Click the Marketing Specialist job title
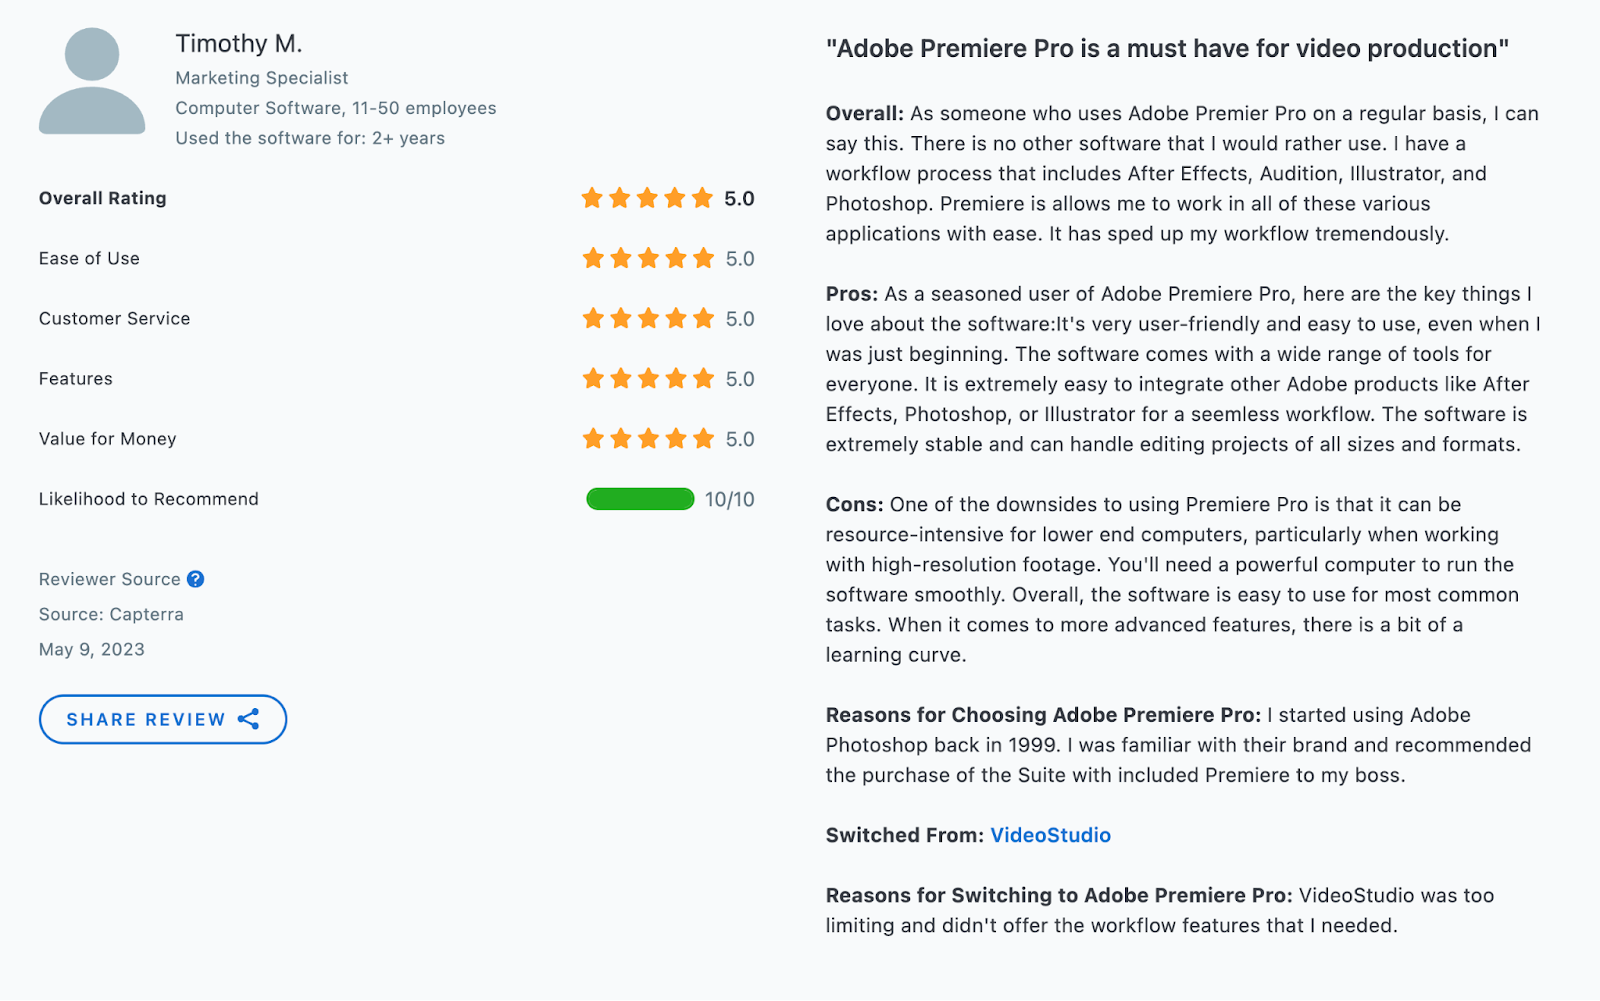 262,78
